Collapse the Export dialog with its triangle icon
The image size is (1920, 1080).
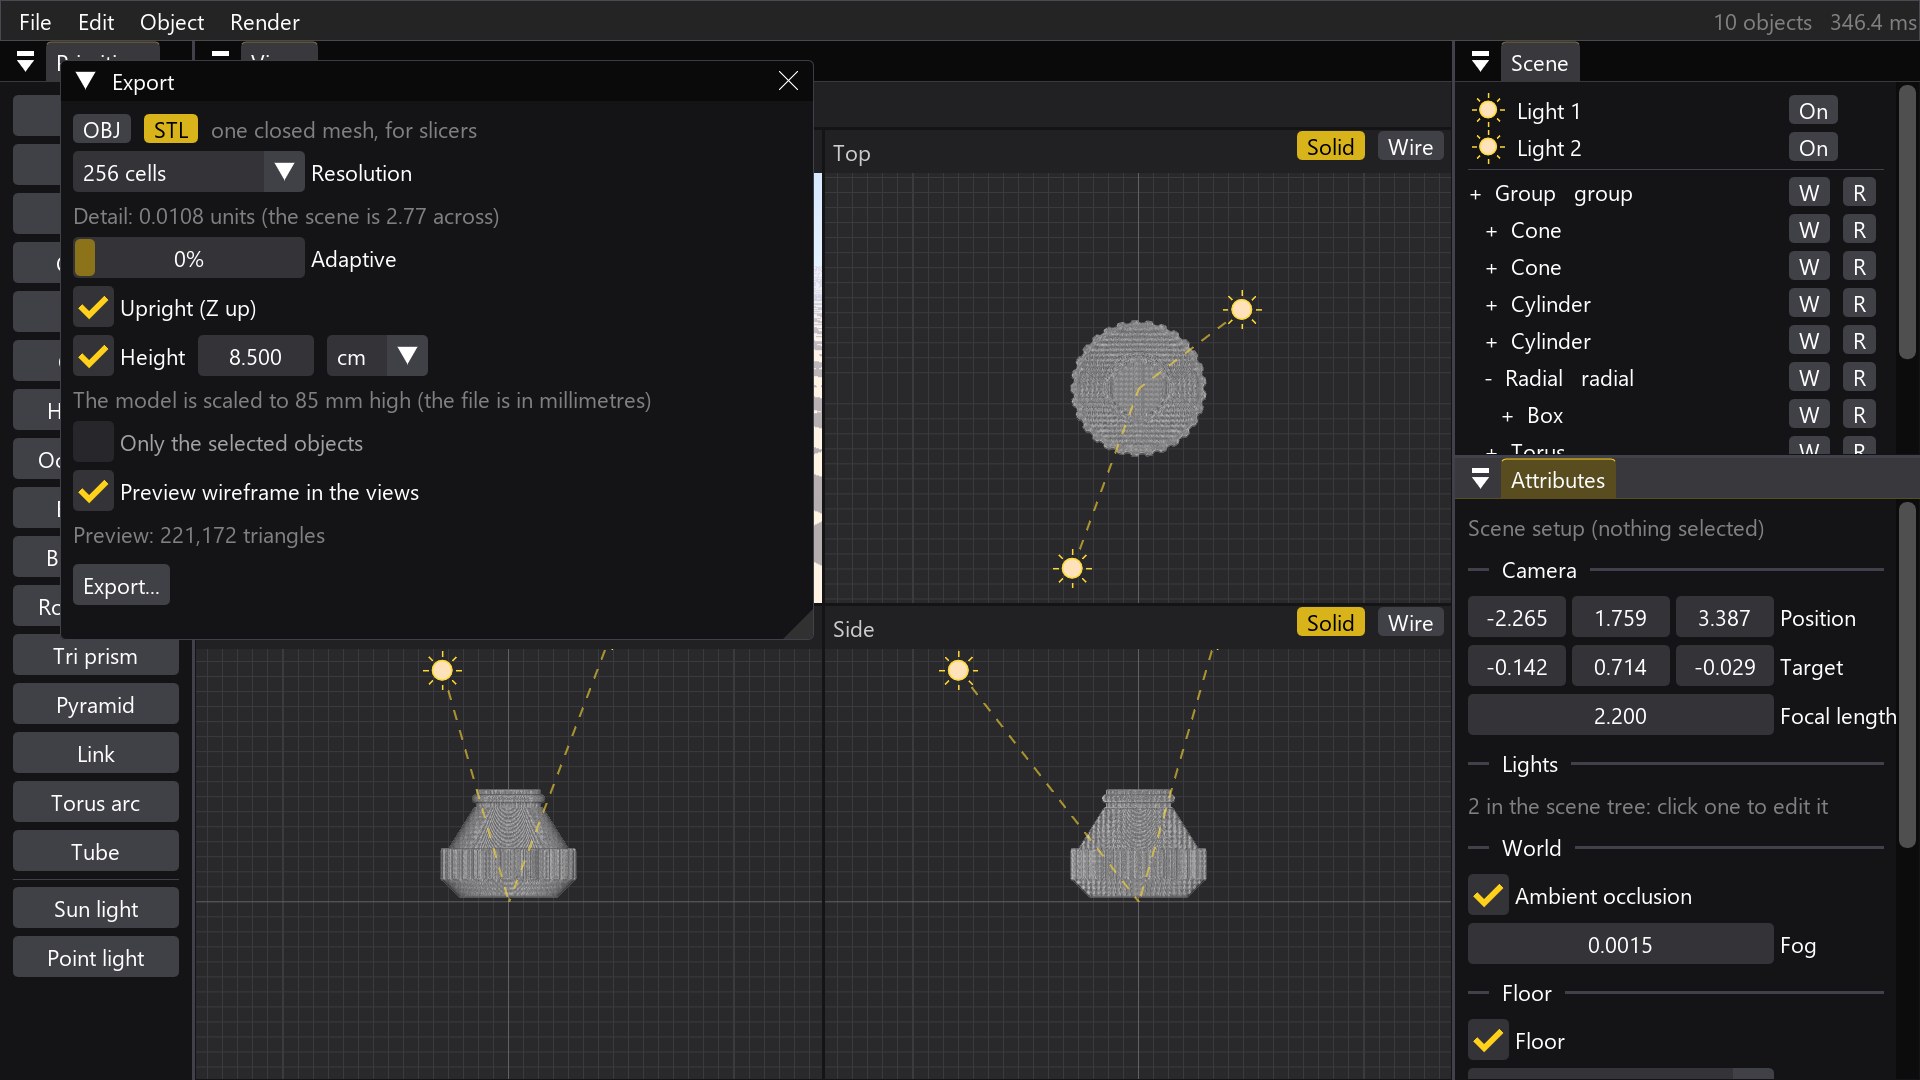coord(86,81)
